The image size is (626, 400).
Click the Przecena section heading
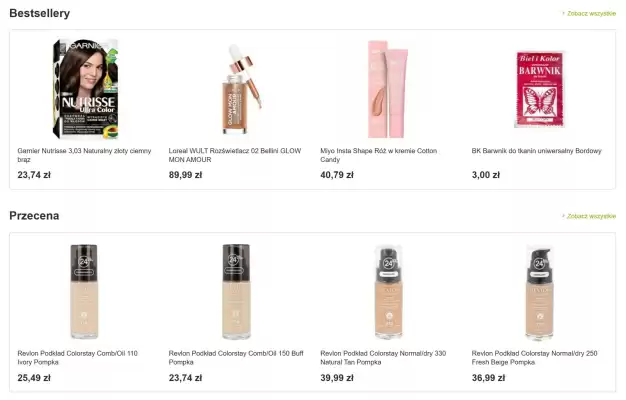pyautogui.click(x=34, y=216)
